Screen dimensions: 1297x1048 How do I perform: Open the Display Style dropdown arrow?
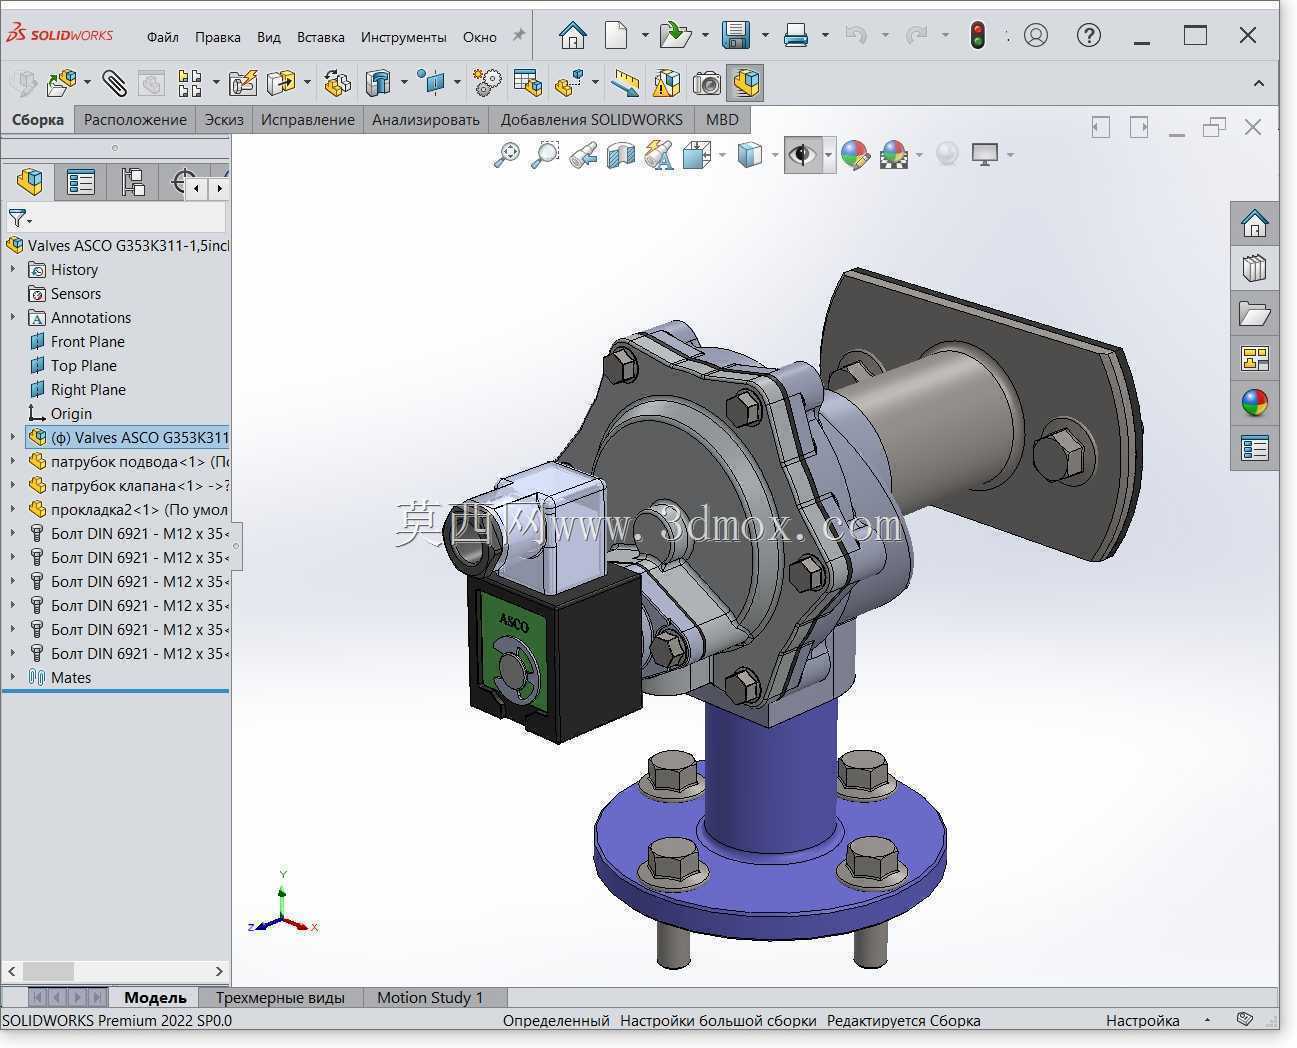click(x=775, y=155)
